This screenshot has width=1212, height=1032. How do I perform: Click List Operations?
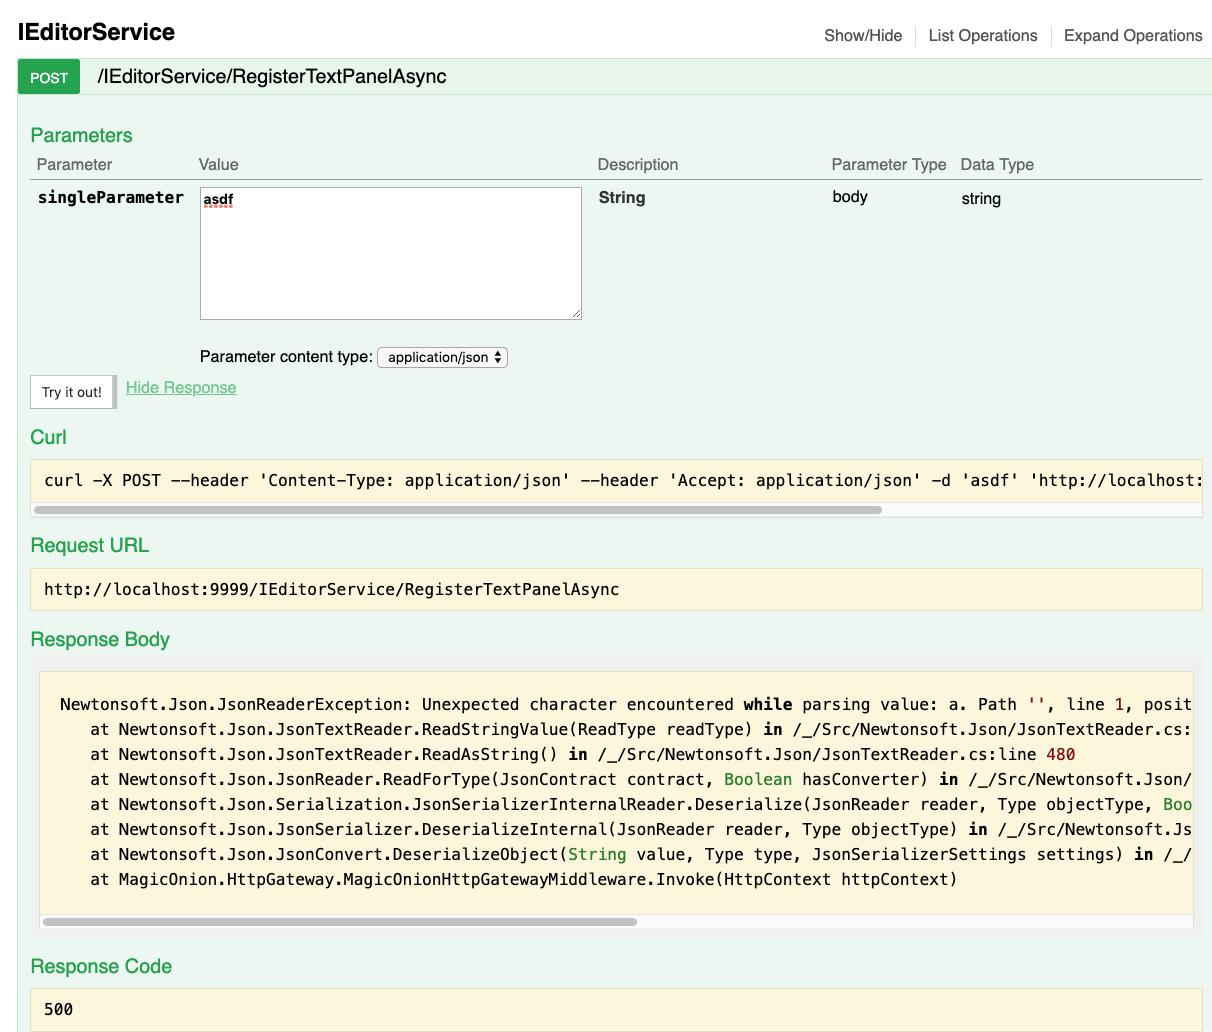click(982, 35)
